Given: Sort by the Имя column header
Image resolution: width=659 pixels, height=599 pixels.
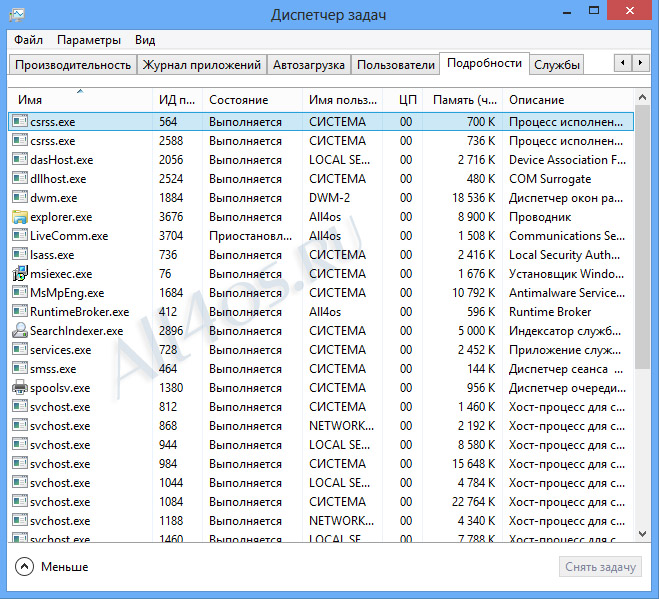Looking at the screenshot, I should [x=80, y=100].
